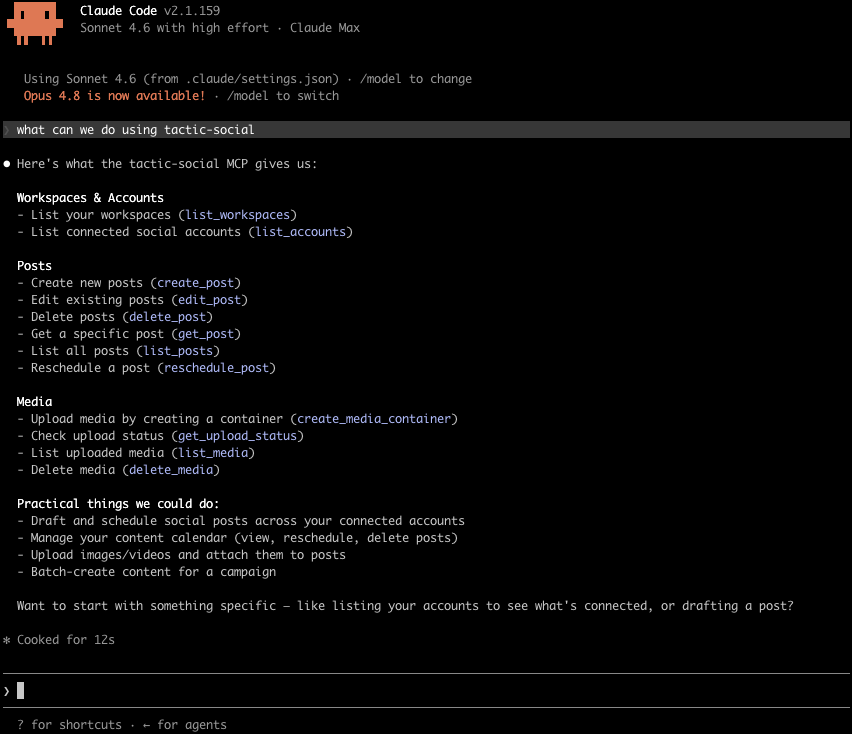Viewport: 852px width, 734px height.
Task: Click 'Using Sonnet 4.6 (from .claude/settings.json)' line
Action: click(x=181, y=79)
